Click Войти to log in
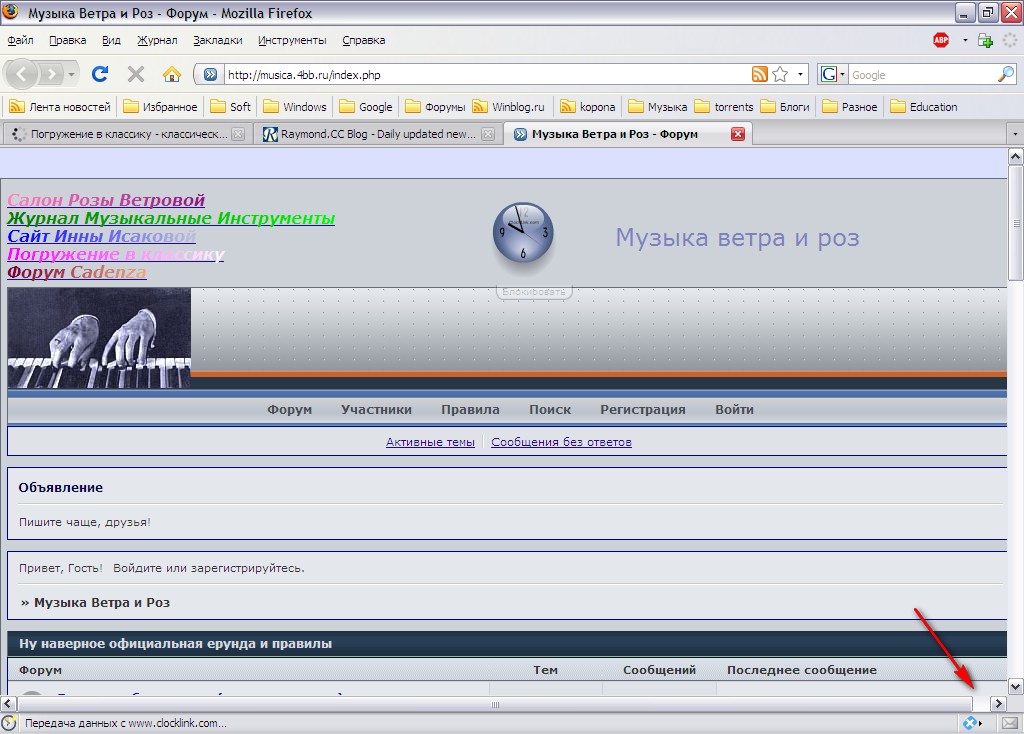The height and width of the screenshot is (734, 1024). [734, 409]
